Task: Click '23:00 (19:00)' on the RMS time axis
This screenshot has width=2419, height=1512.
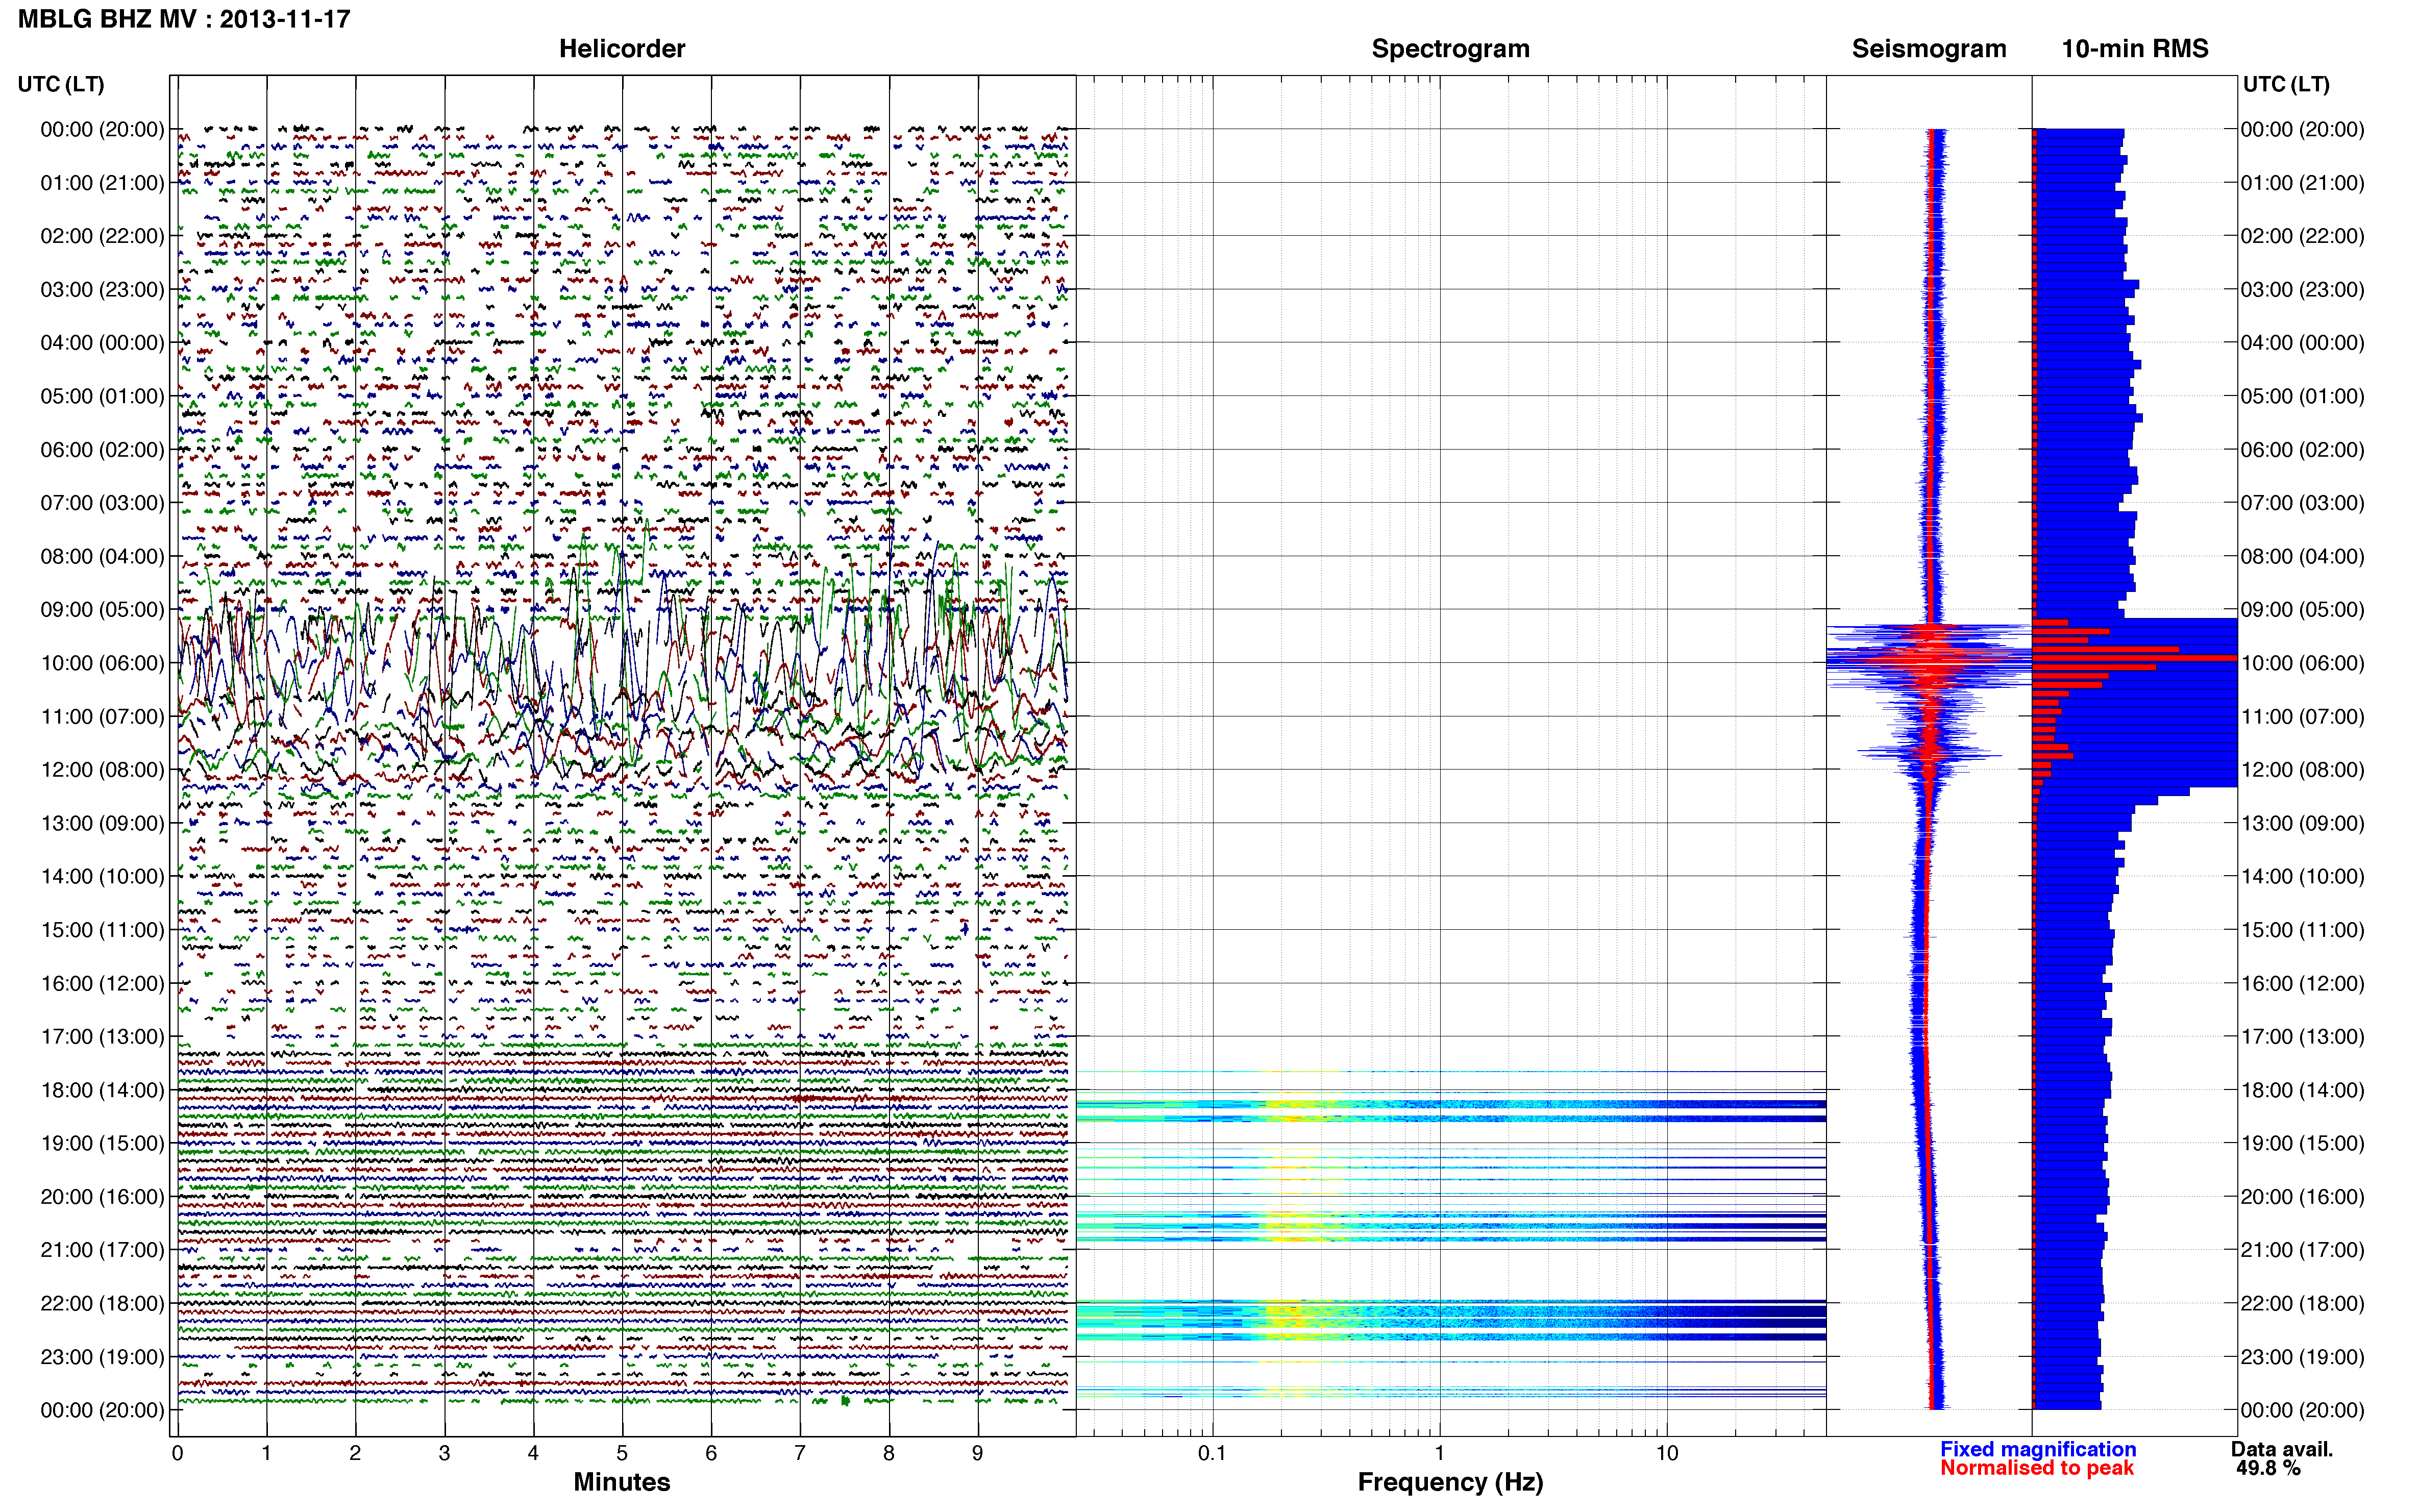Action: click(2302, 1357)
